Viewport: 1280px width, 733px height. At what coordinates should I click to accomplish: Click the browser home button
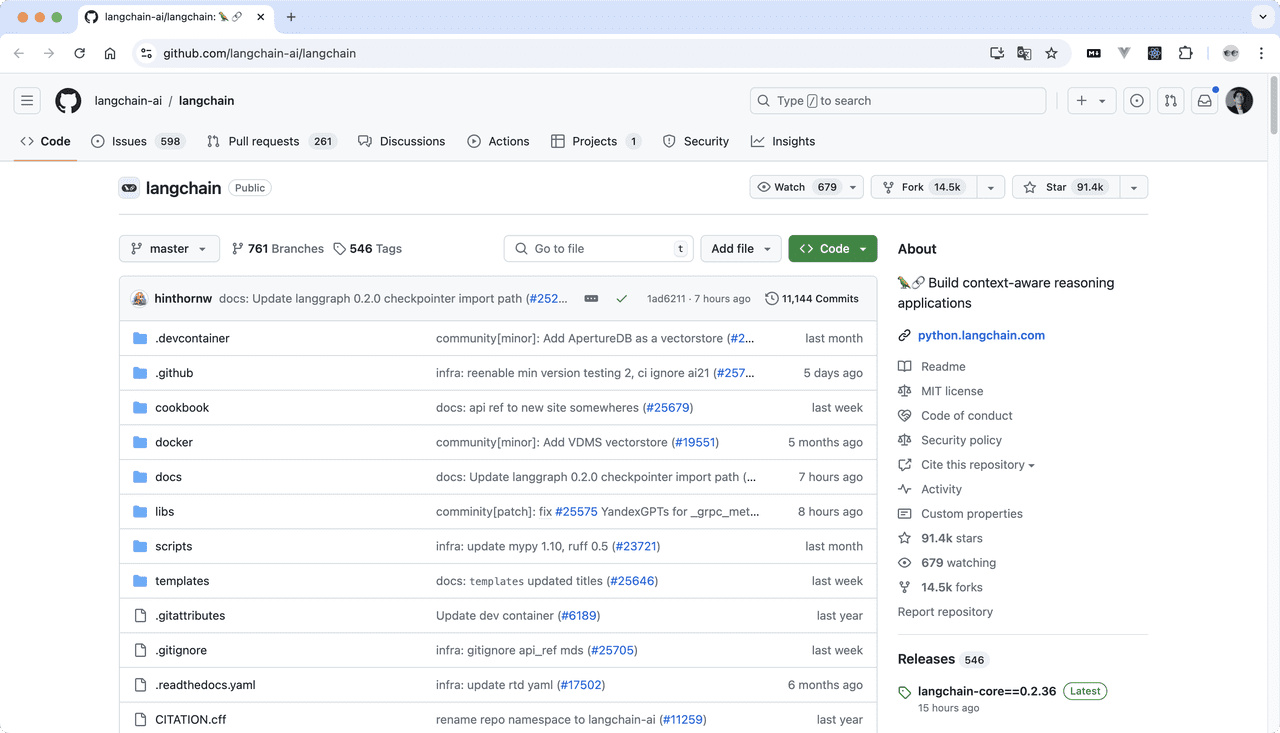(x=110, y=53)
